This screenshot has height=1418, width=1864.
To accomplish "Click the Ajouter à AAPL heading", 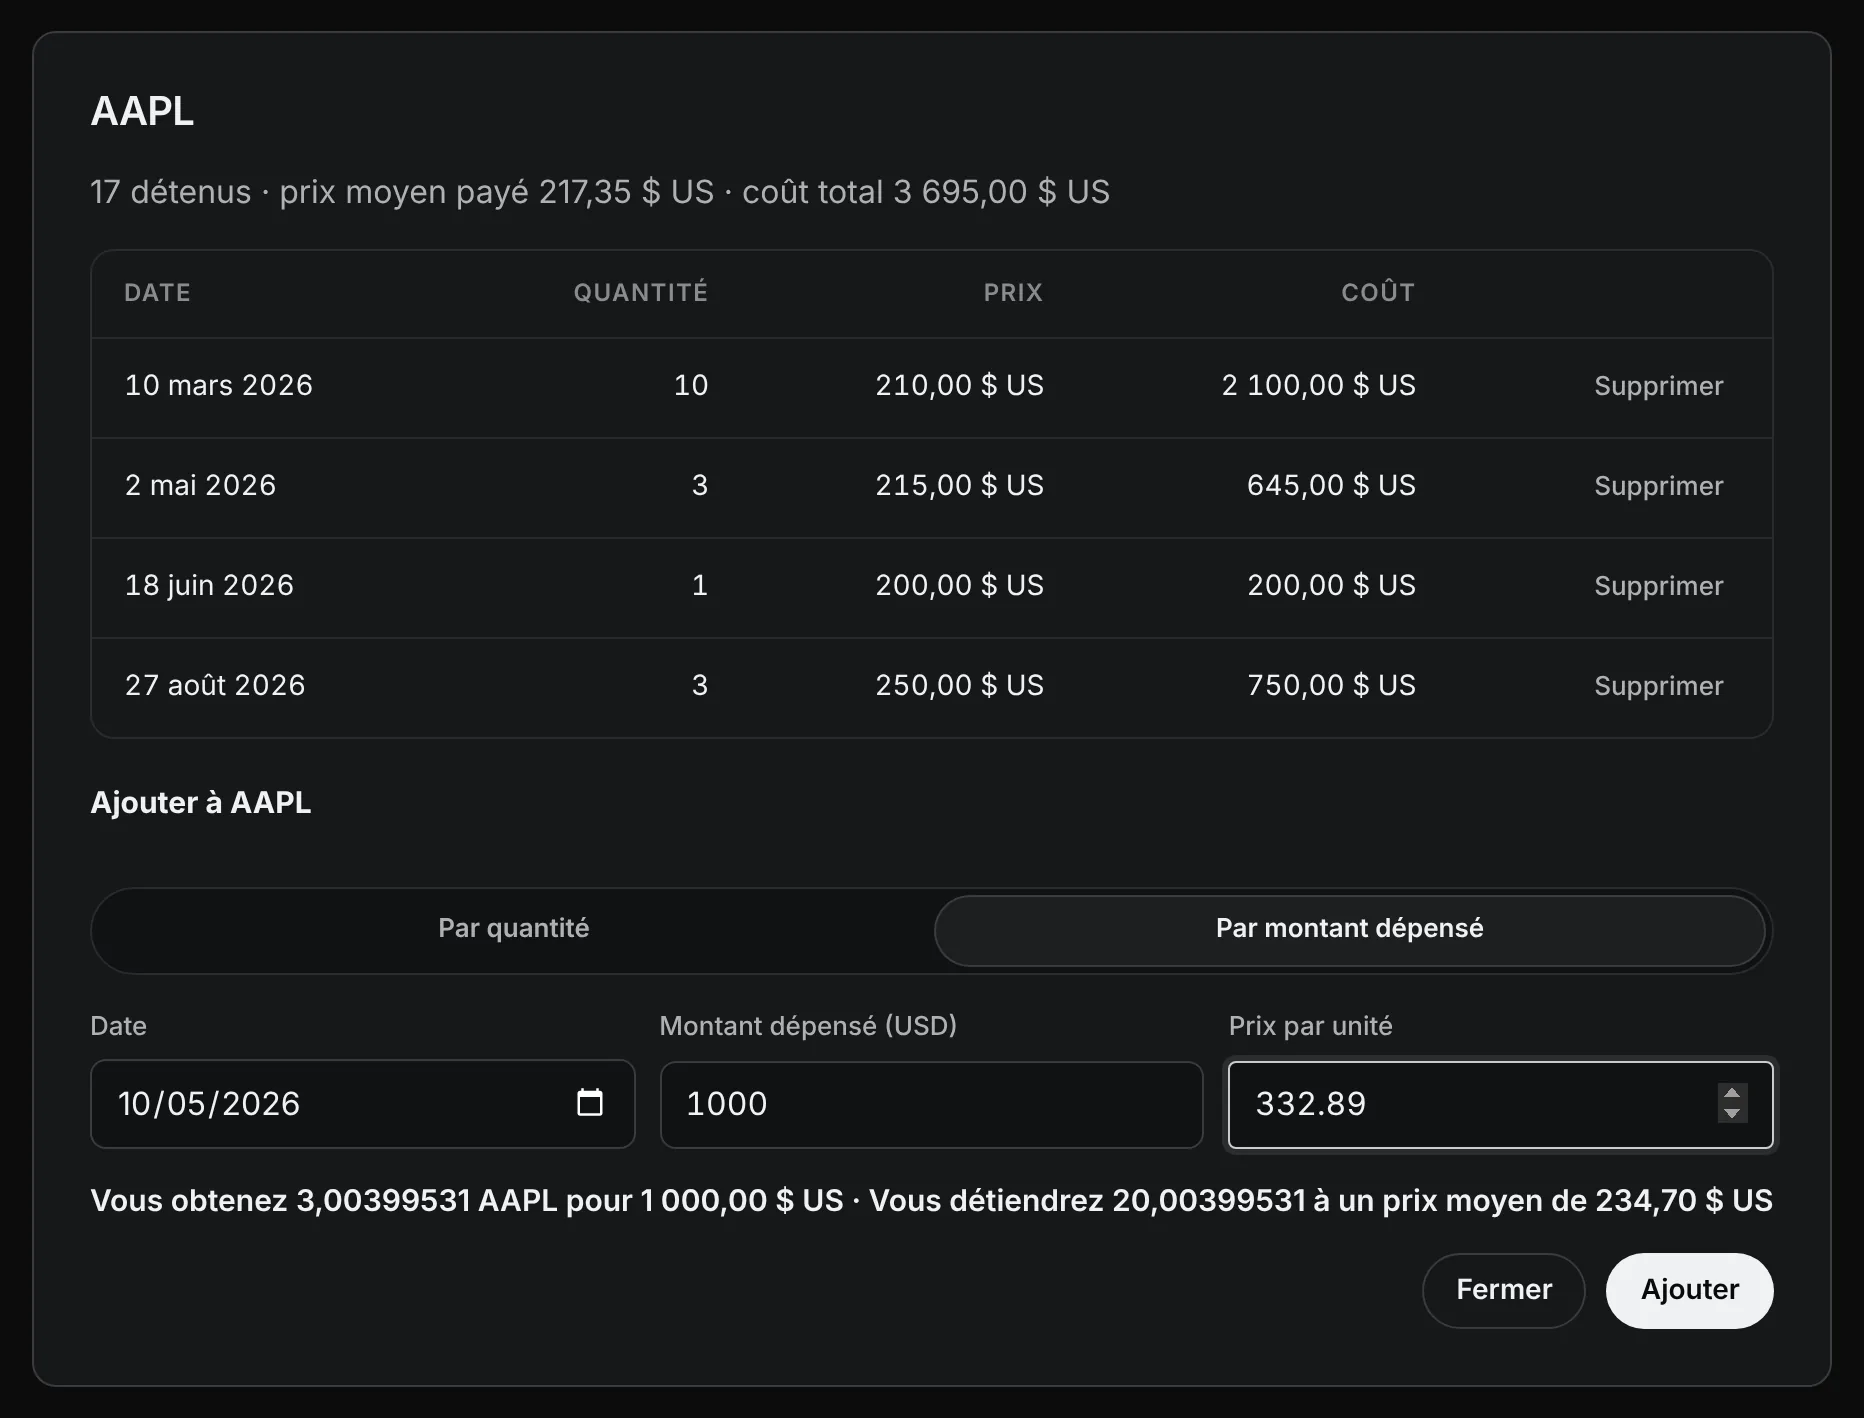I will pyautogui.click(x=201, y=802).
